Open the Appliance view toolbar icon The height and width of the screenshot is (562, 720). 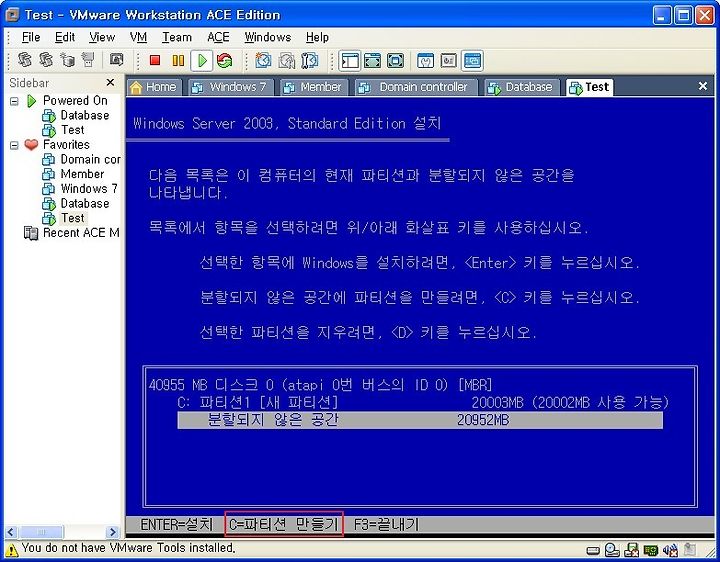449,60
